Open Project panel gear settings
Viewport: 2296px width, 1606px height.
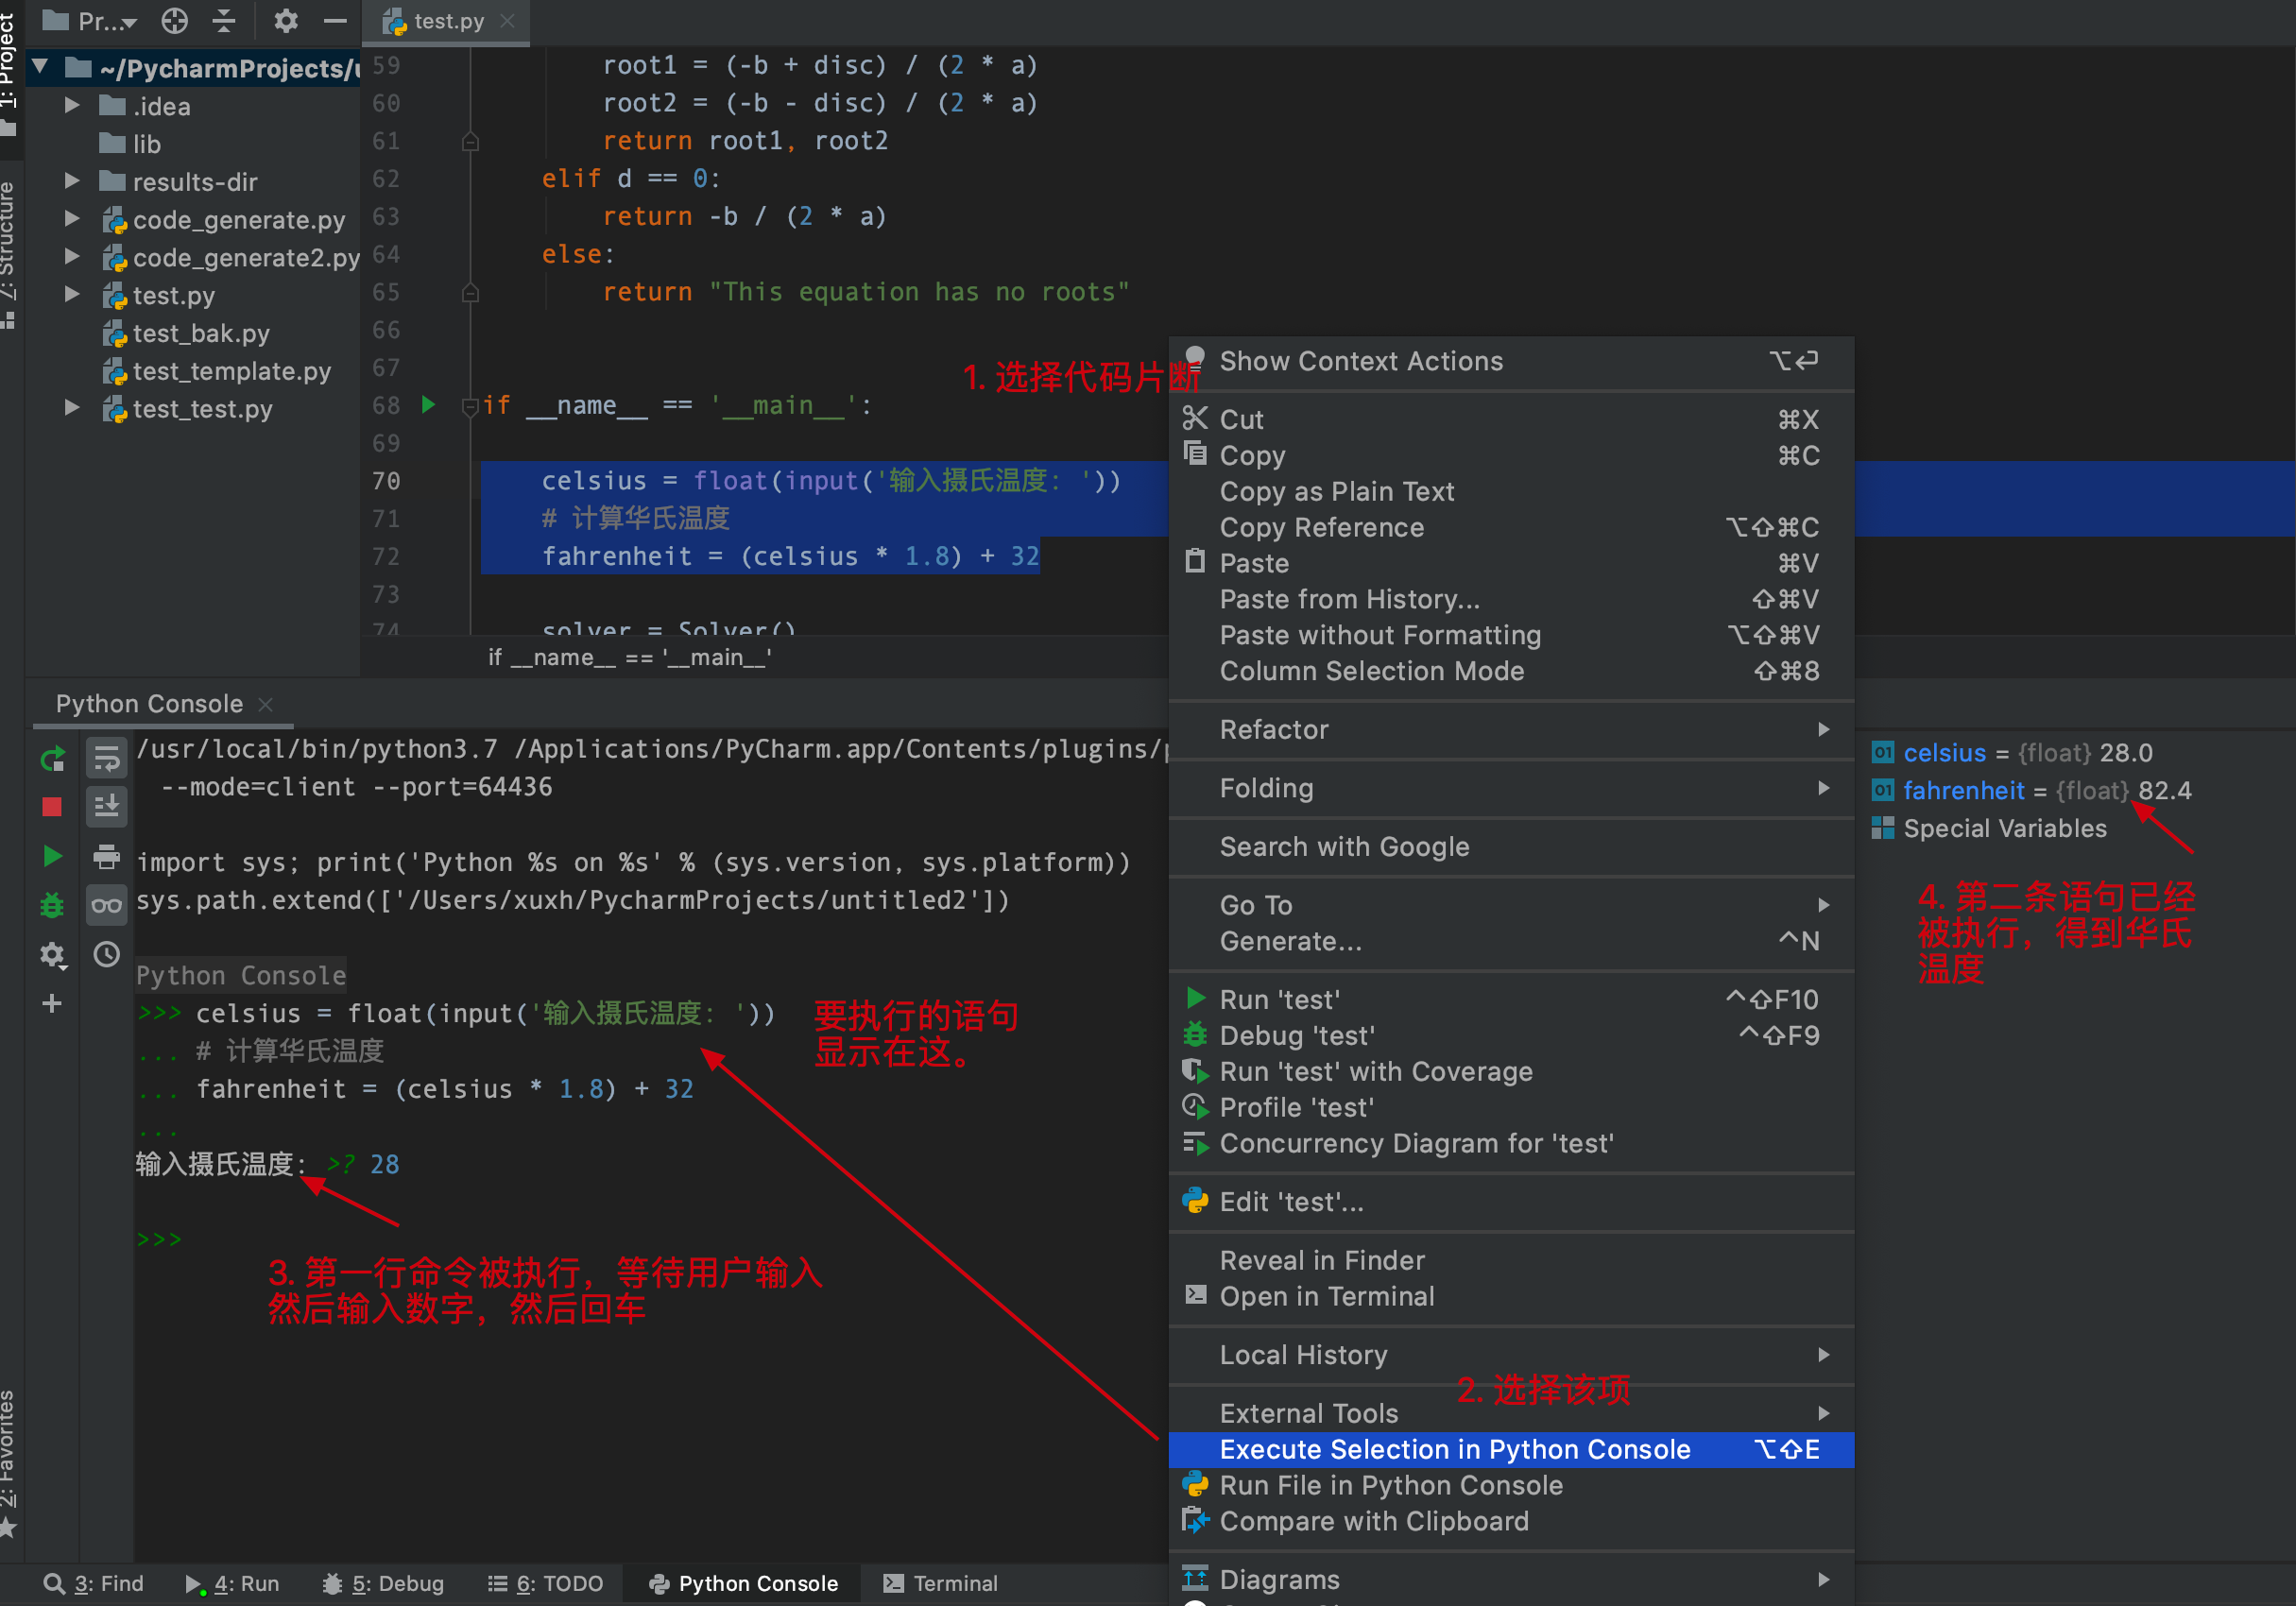click(x=286, y=20)
